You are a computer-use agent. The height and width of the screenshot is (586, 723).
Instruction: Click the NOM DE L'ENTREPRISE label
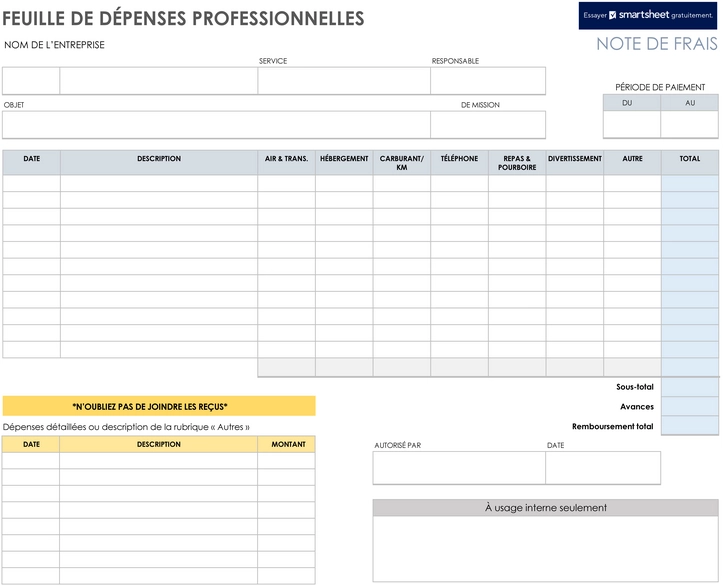coord(54,45)
